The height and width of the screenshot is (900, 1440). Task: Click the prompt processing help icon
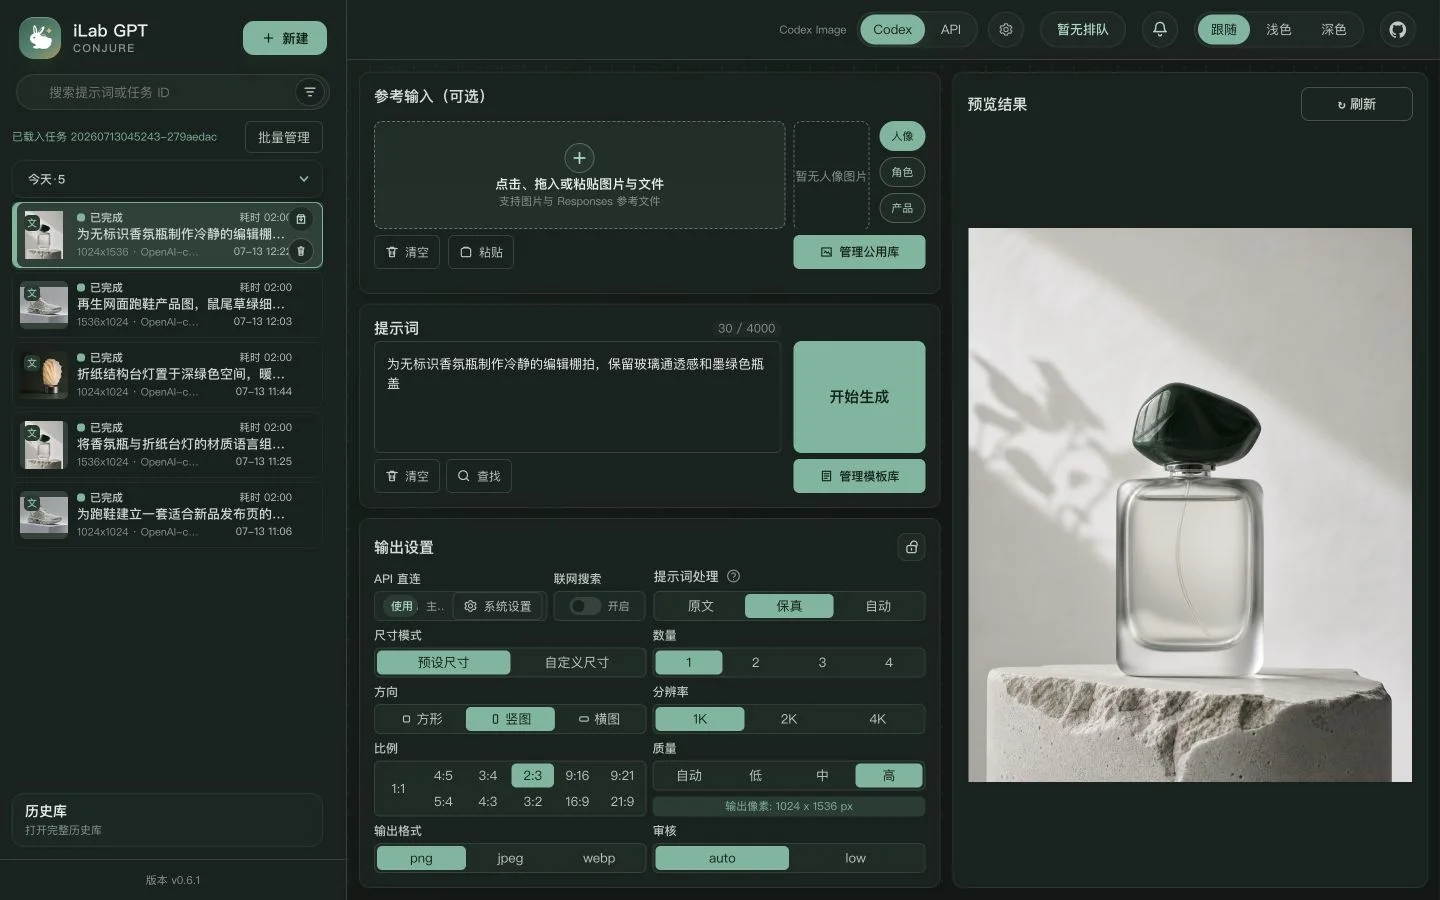[x=733, y=576]
